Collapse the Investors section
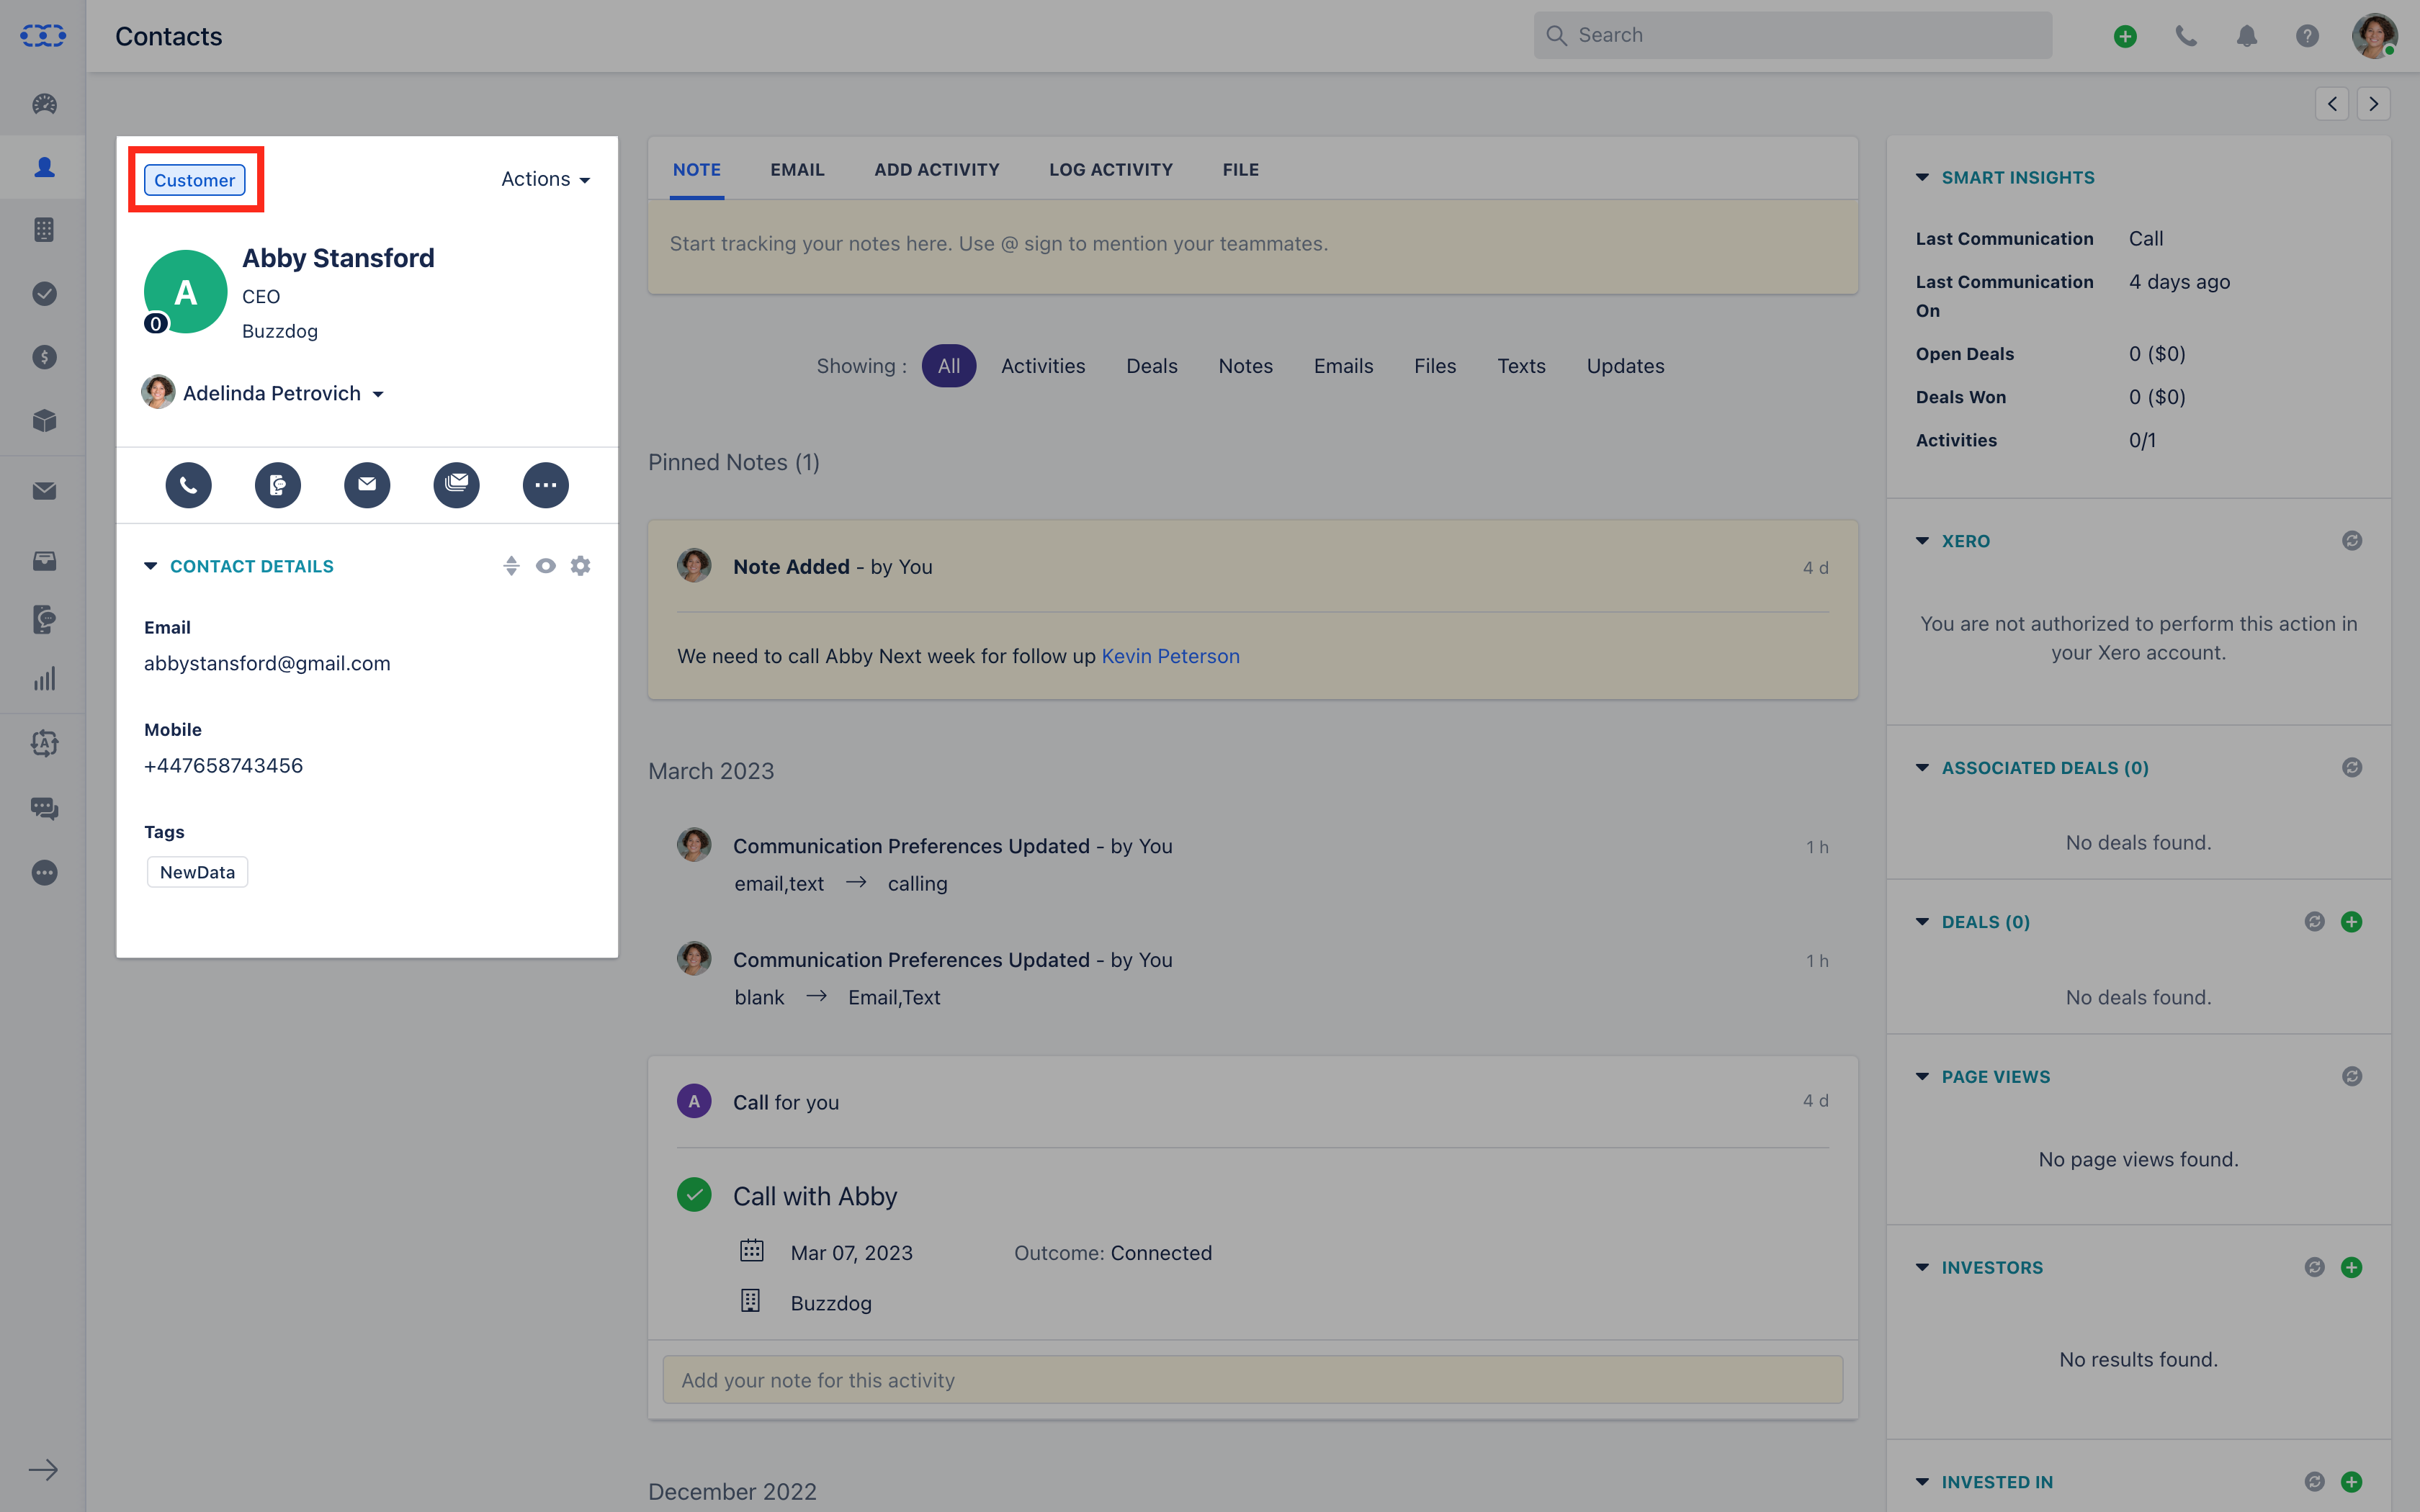 click(x=1922, y=1268)
